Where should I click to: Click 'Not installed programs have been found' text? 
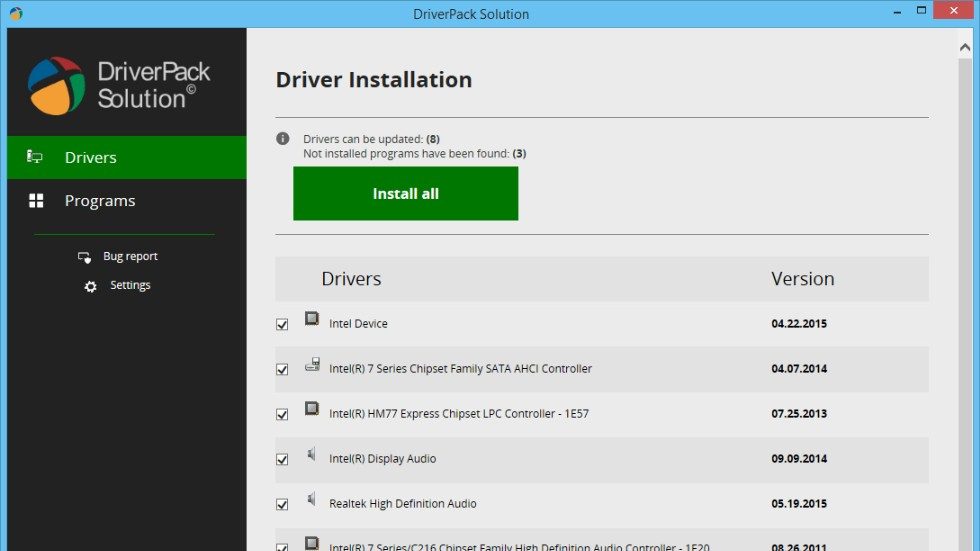pyautogui.click(x=414, y=154)
